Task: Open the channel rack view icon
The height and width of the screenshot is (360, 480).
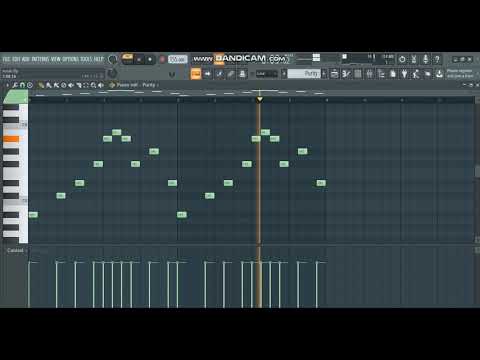Action: 358,74
